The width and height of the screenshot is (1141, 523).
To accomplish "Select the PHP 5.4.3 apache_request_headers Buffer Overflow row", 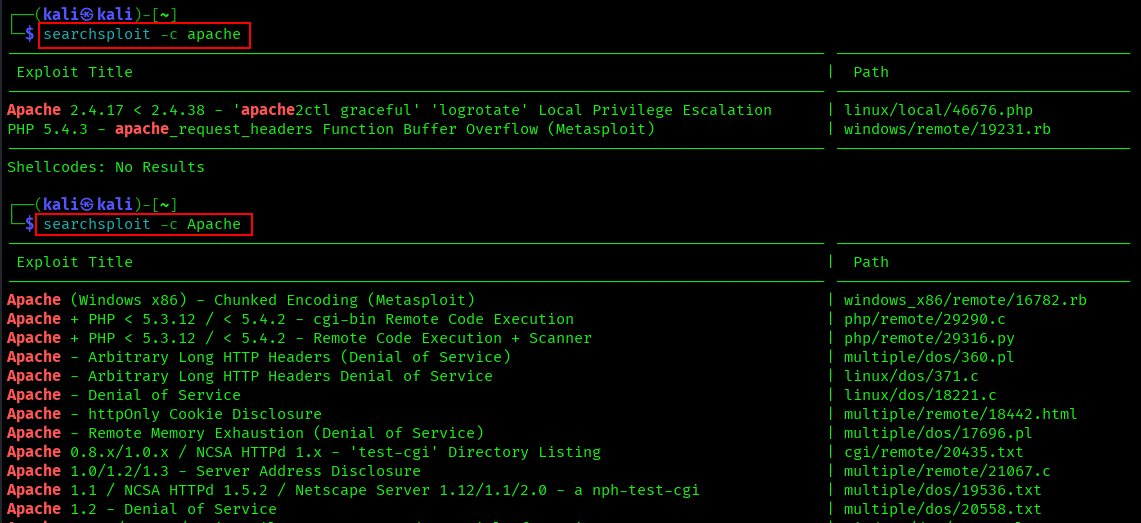I will tap(331, 129).
